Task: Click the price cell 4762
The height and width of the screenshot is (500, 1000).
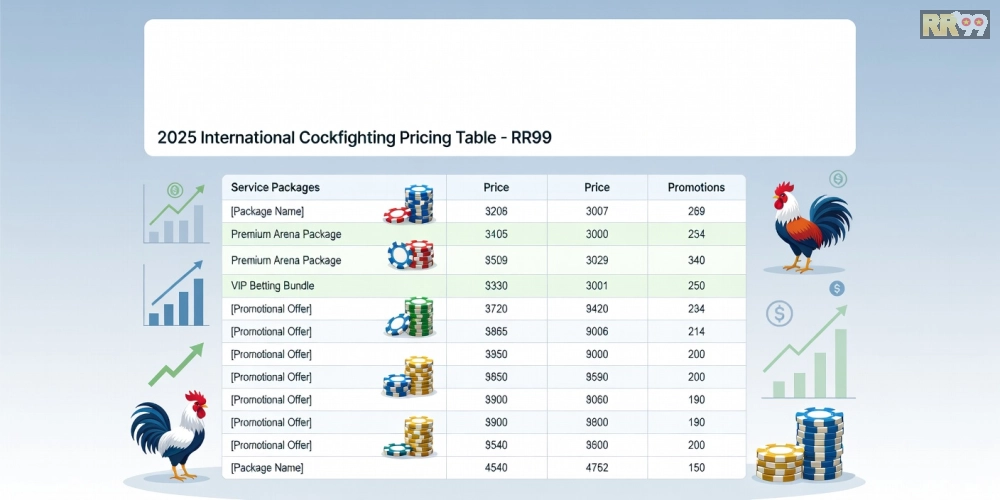Action: coord(598,467)
